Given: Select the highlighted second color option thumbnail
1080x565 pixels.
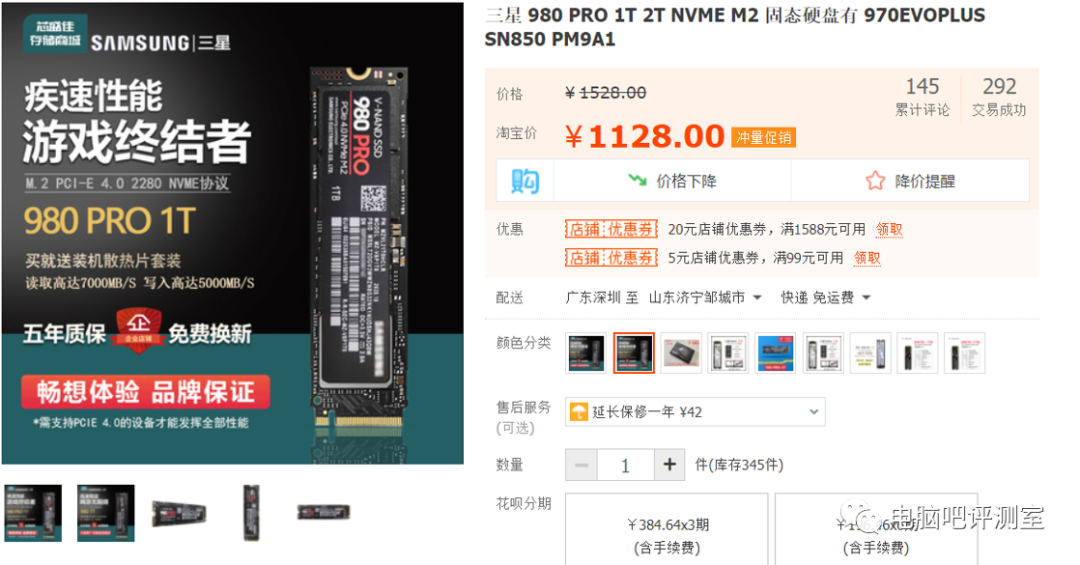Looking at the screenshot, I should click(634, 353).
